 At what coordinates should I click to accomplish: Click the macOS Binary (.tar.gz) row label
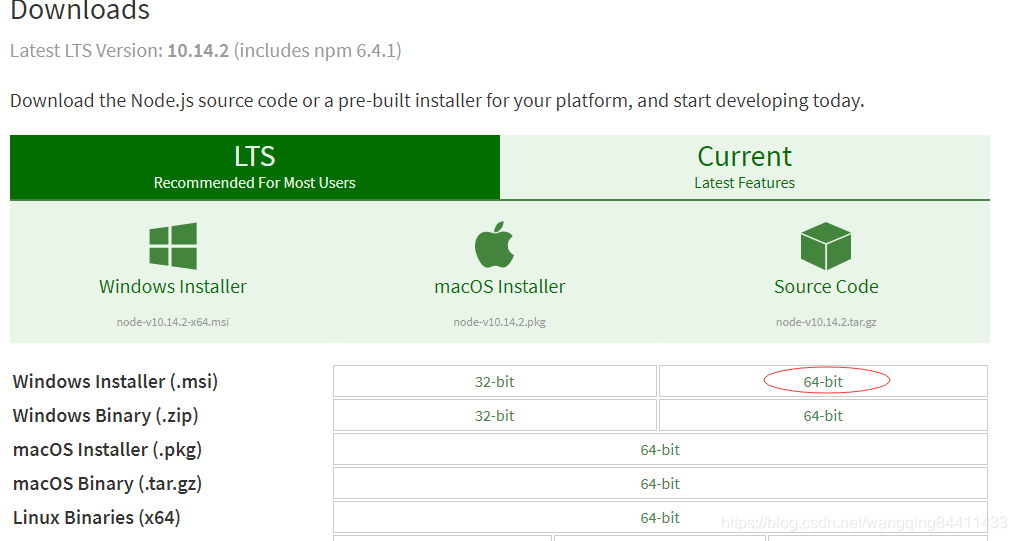point(107,484)
